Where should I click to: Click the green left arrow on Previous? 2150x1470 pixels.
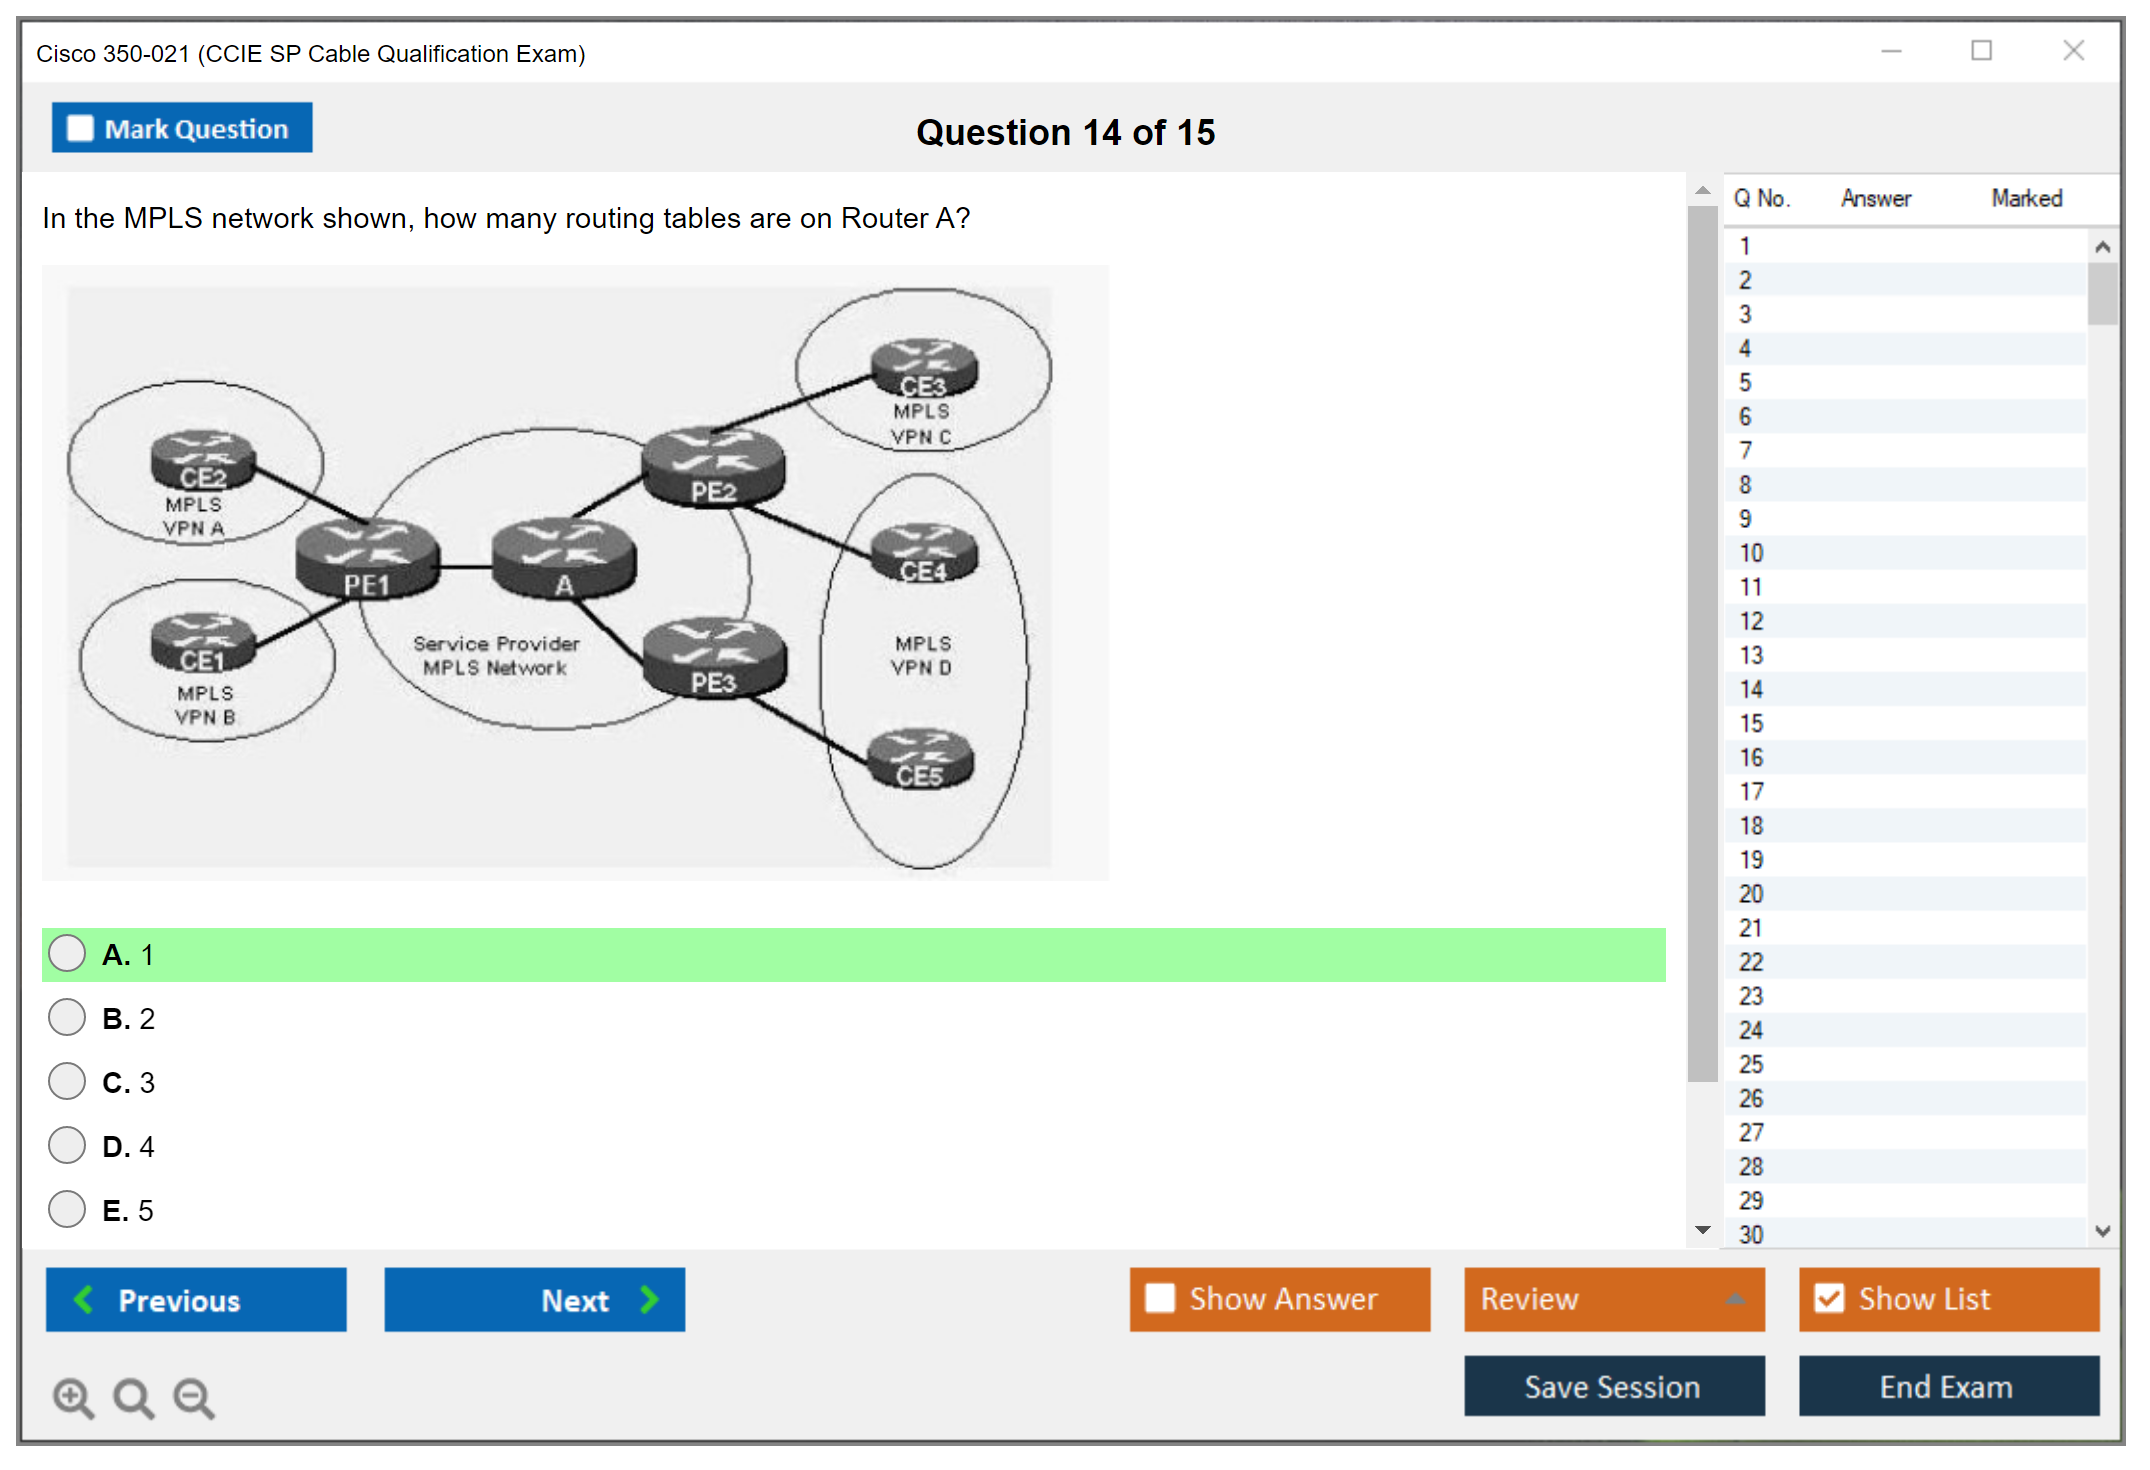click(x=84, y=1299)
